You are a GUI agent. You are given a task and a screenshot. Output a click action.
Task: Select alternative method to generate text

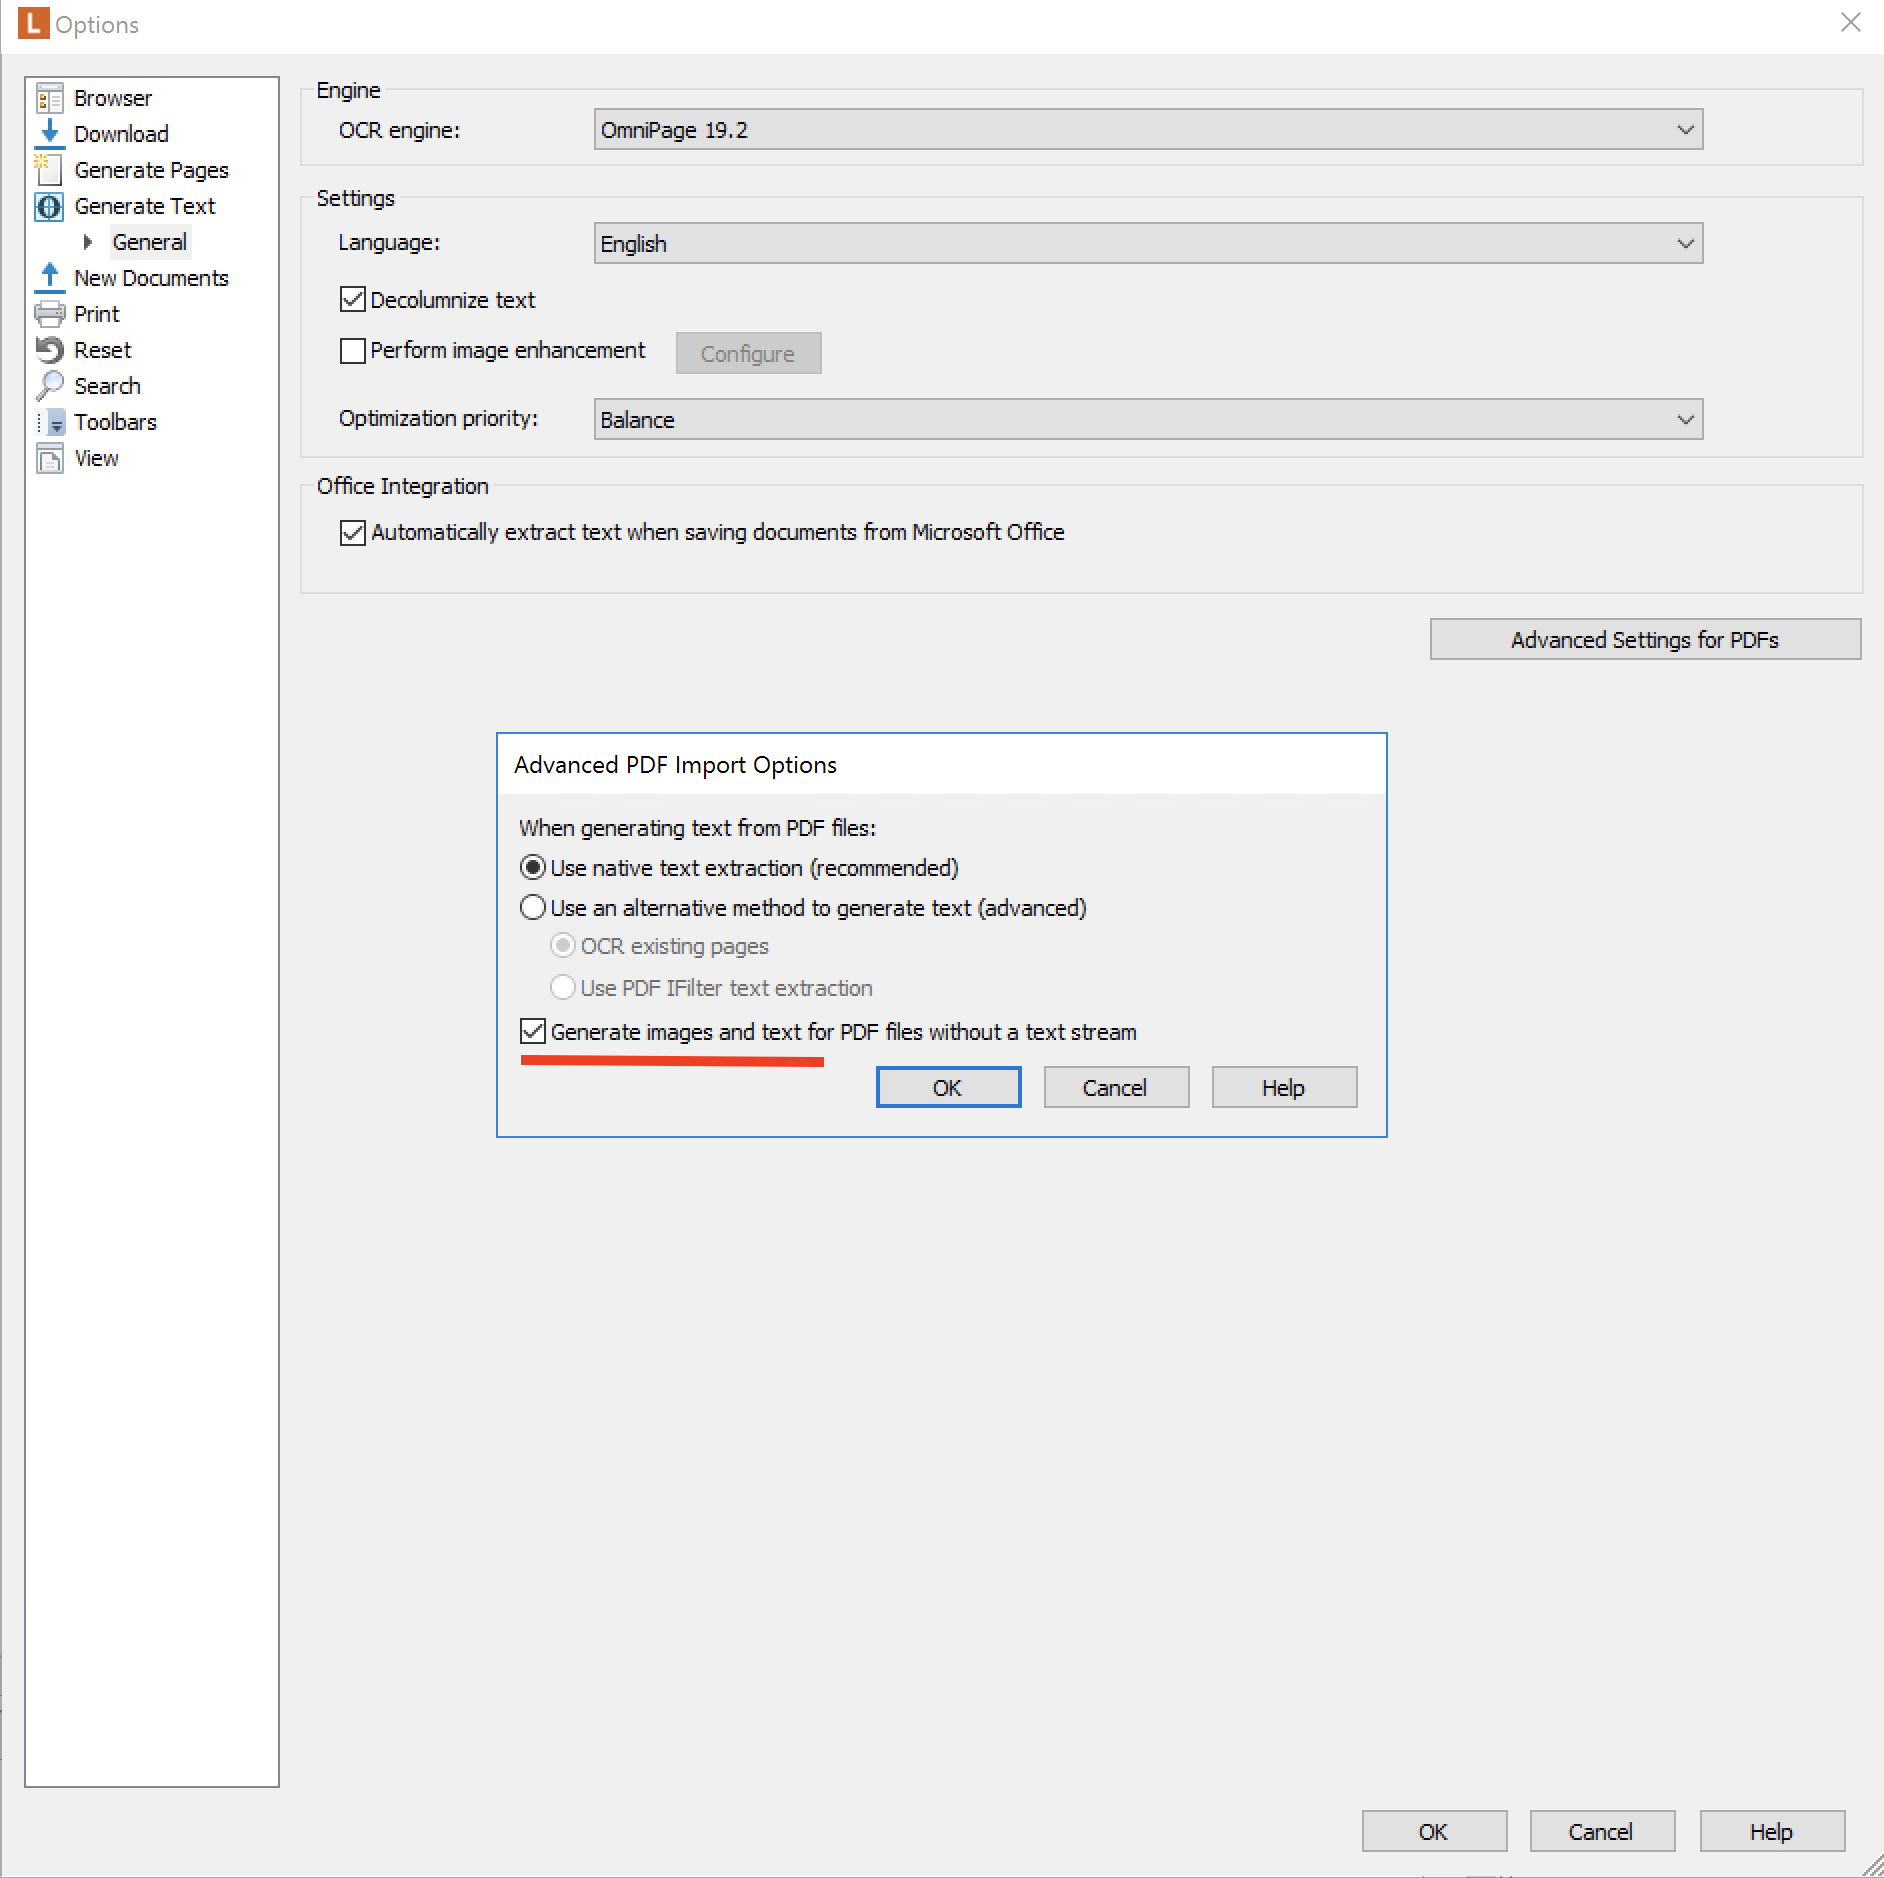tap(533, 907)
